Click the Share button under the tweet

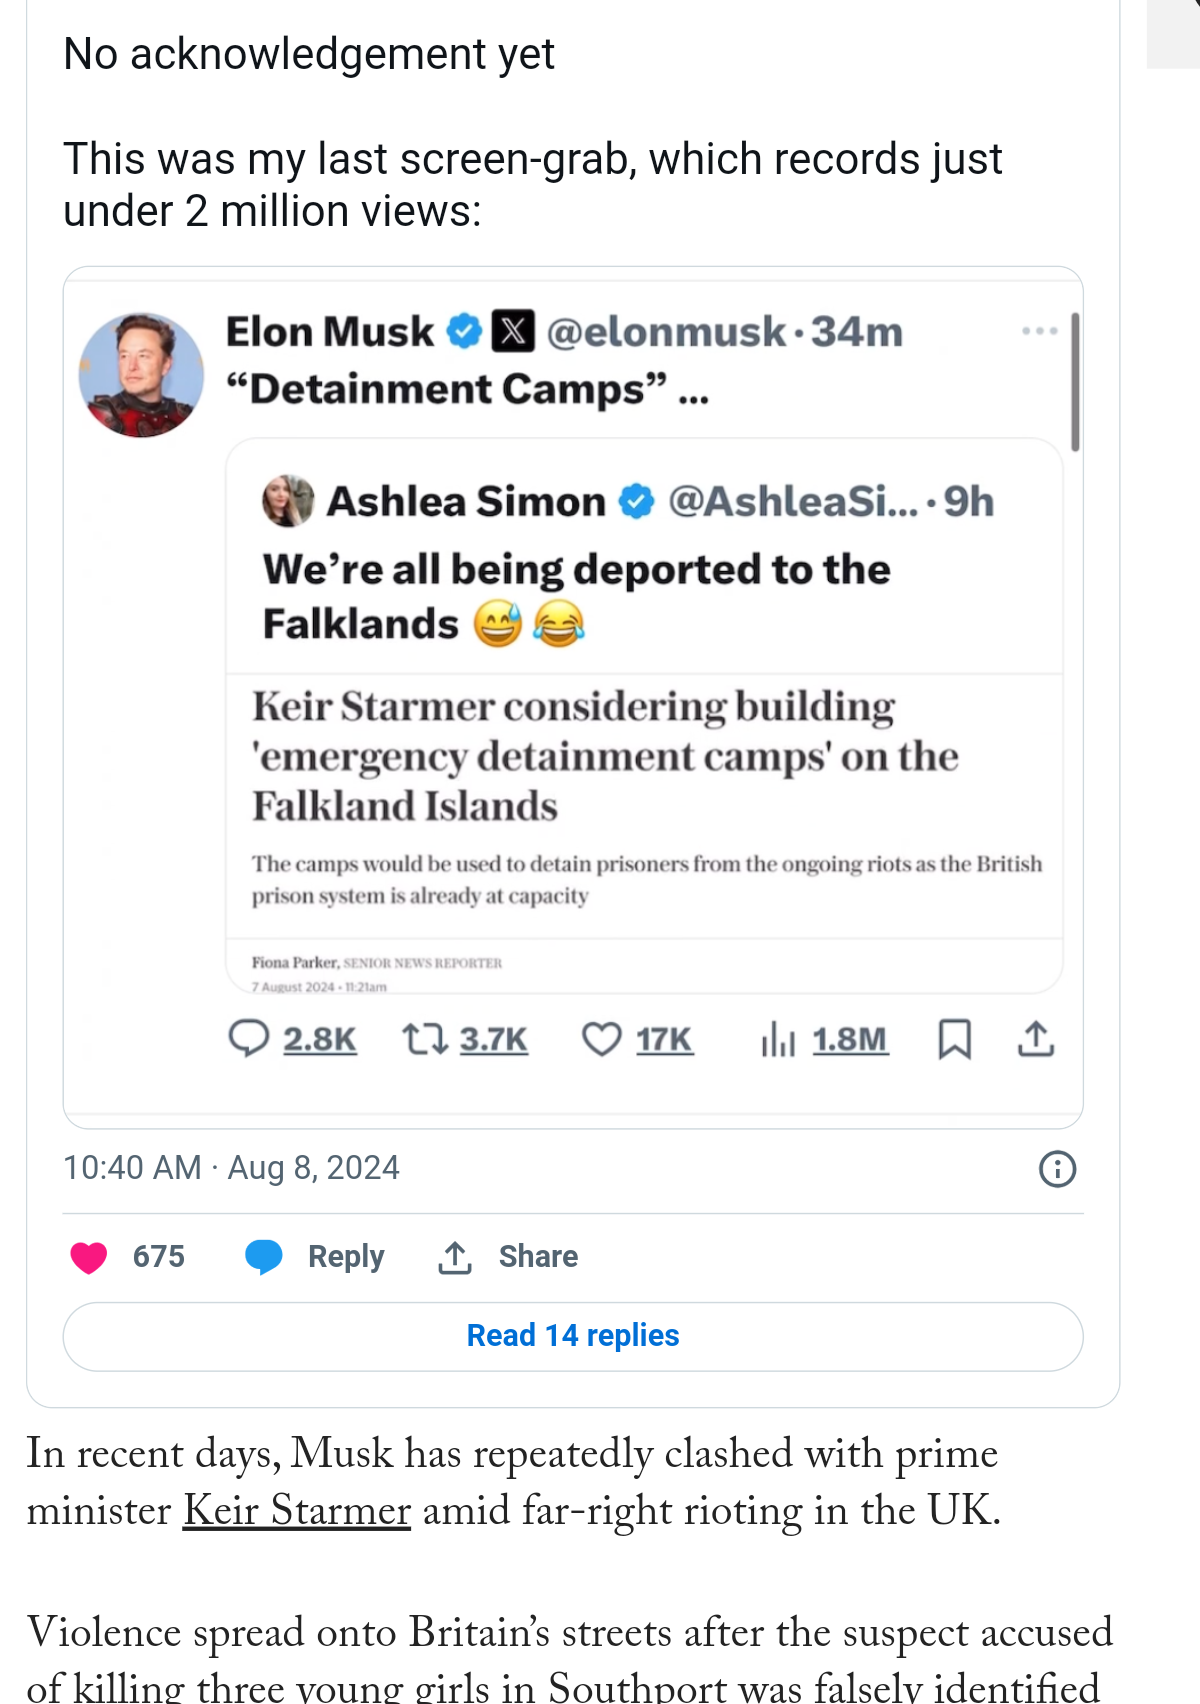pyautogui.click(x=508, y=1257)
